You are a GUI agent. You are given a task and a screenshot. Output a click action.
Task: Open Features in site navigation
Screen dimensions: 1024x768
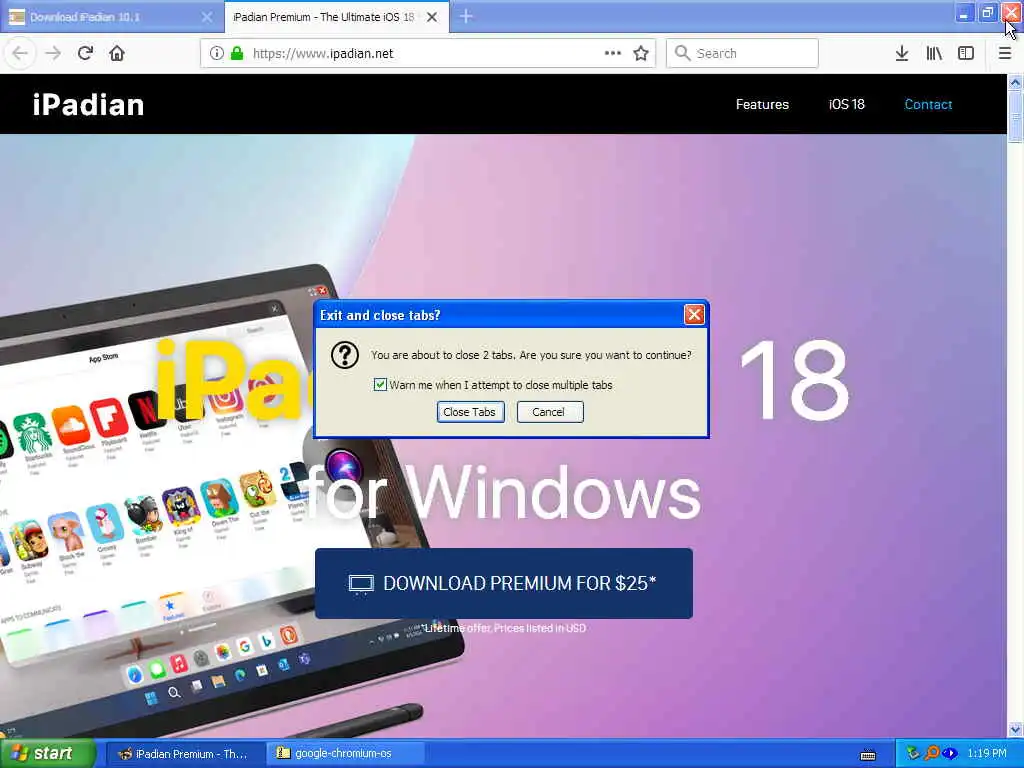tap(762, 104)
